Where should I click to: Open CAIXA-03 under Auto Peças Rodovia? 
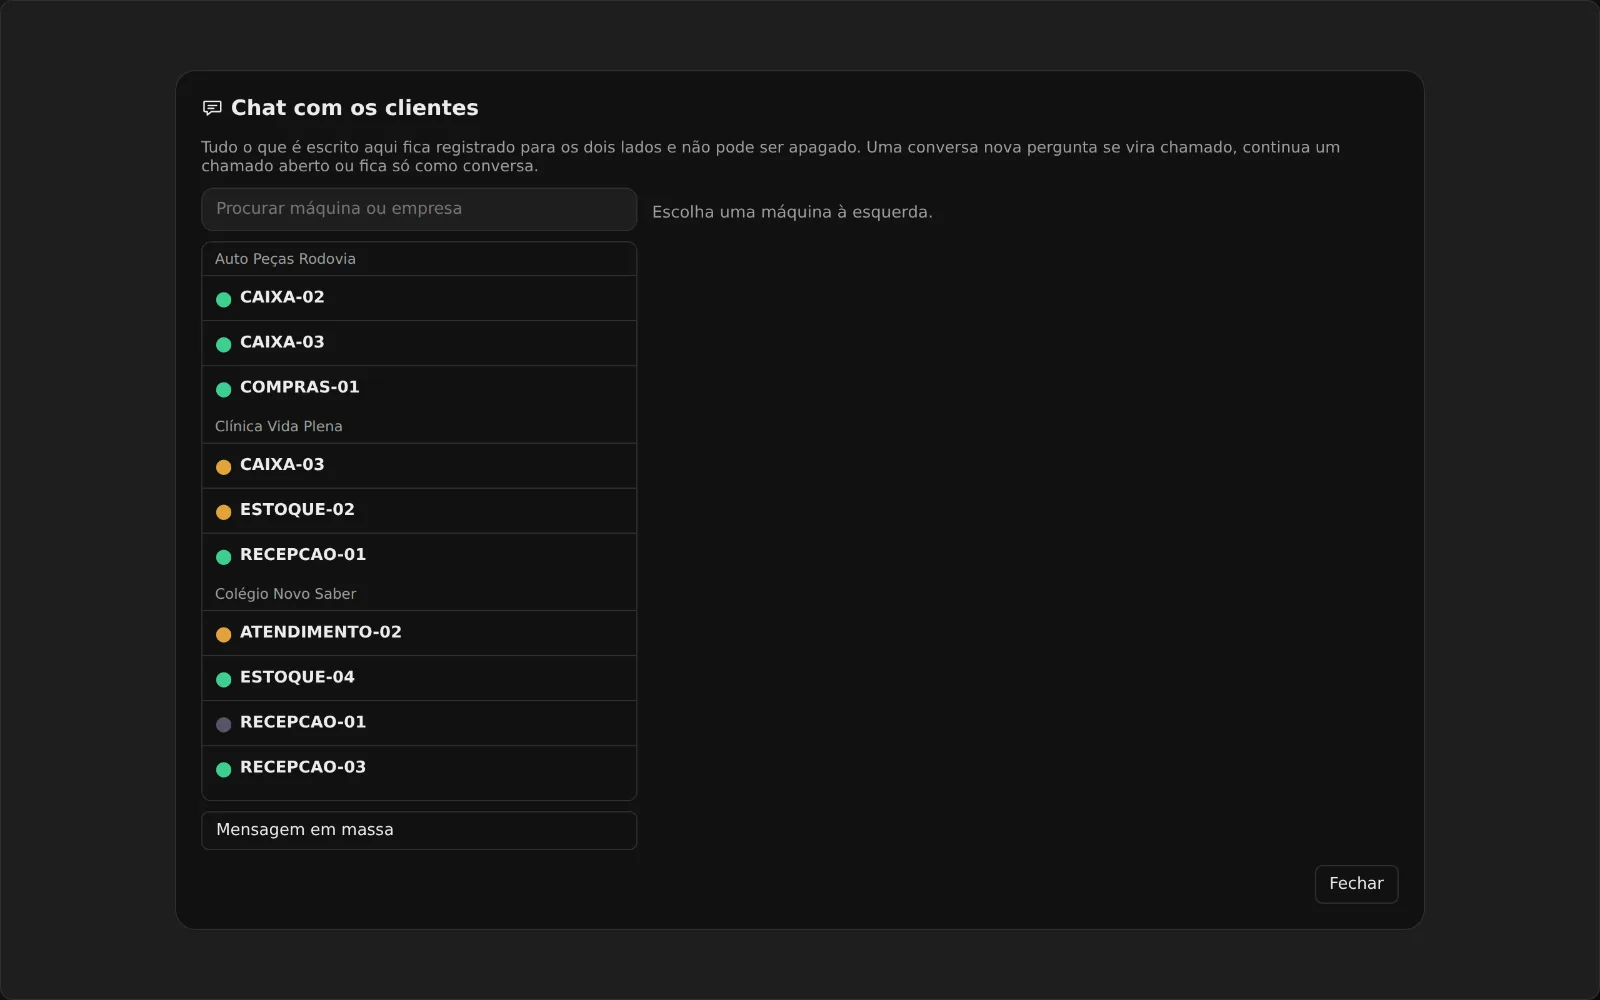click(x=419, y=343)
